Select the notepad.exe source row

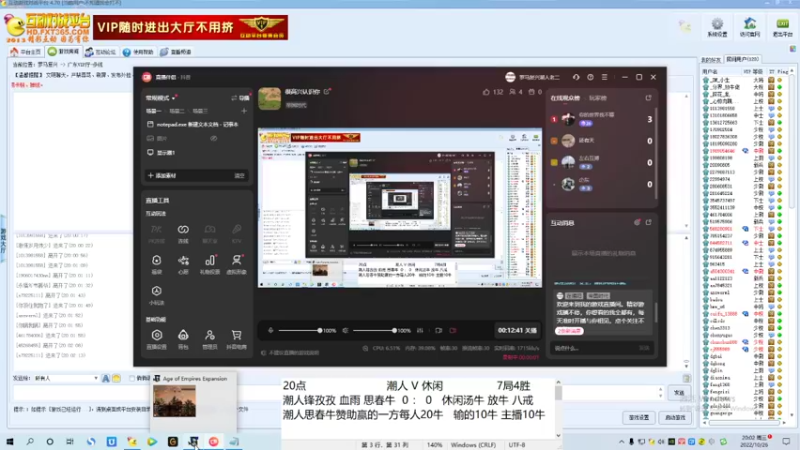point(197,124)
